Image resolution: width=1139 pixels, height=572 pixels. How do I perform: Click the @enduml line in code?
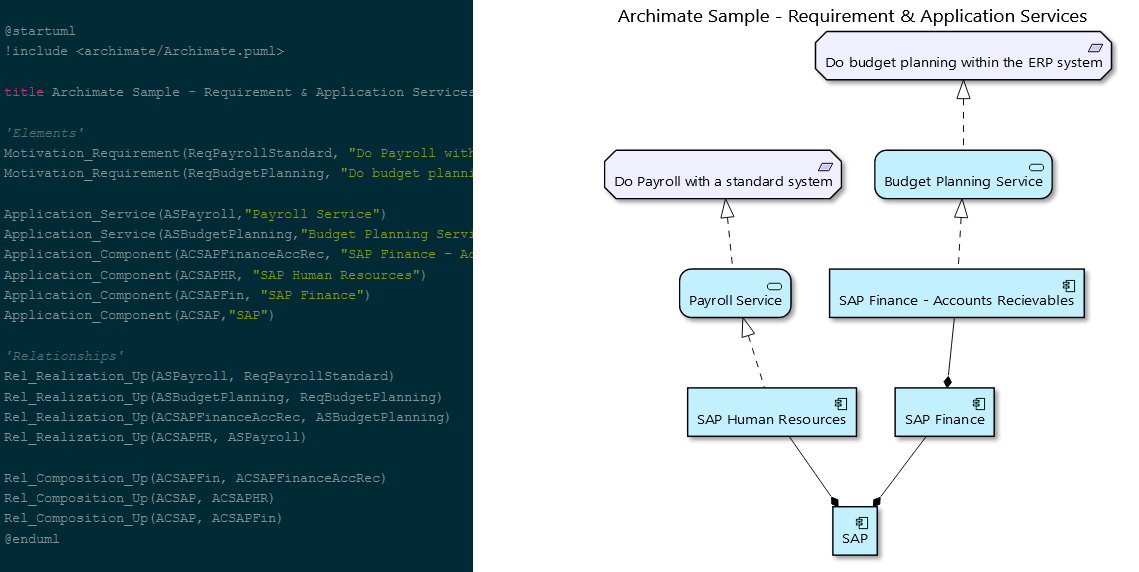[x=32, y=539]
